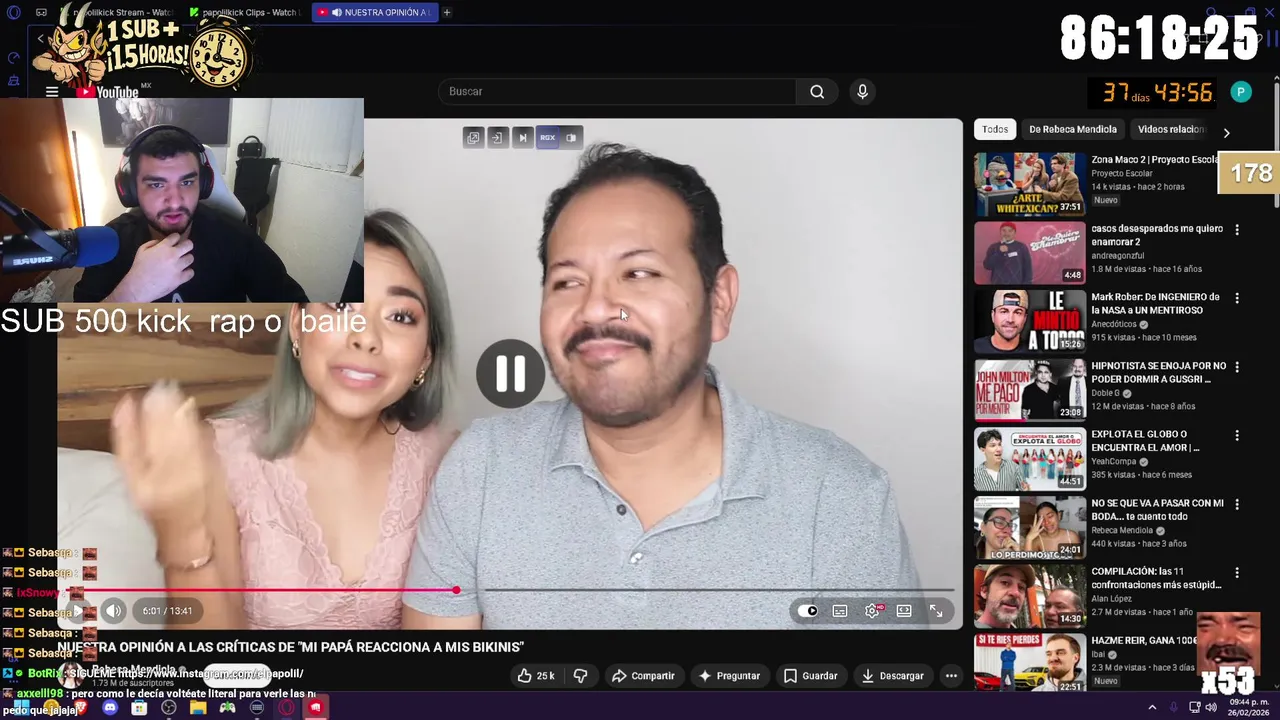The height and width of the screenshot is (720, 1280).
Task: Toggle subtitles on the player
Action: tap(840, 611)
